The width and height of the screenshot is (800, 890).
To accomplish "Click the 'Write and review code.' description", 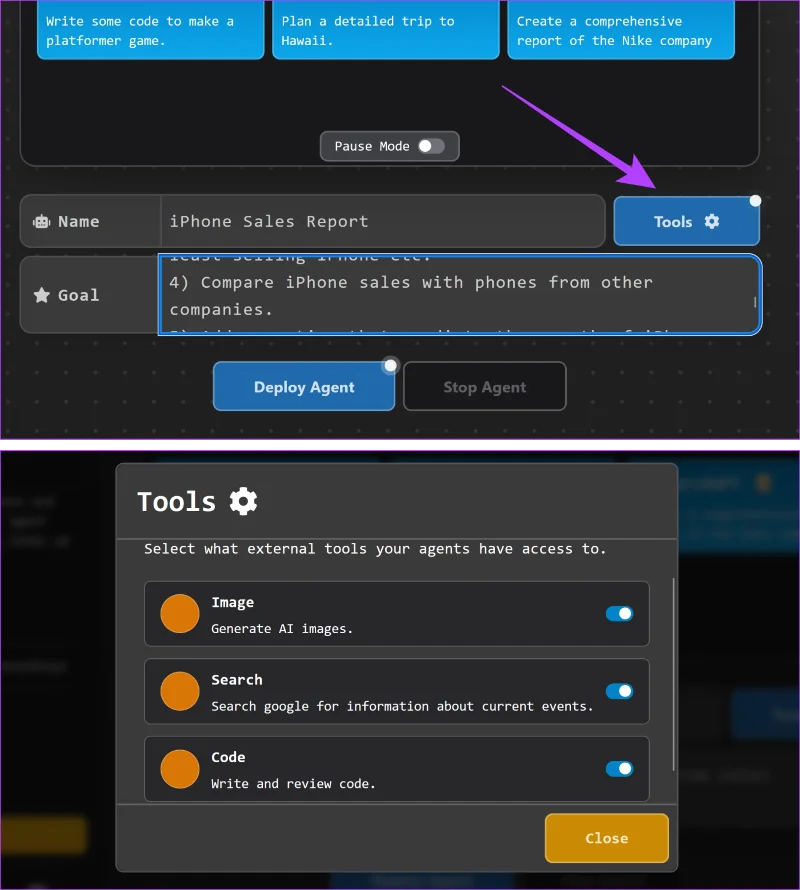I will pyautogui.click(x=293, y=783).
